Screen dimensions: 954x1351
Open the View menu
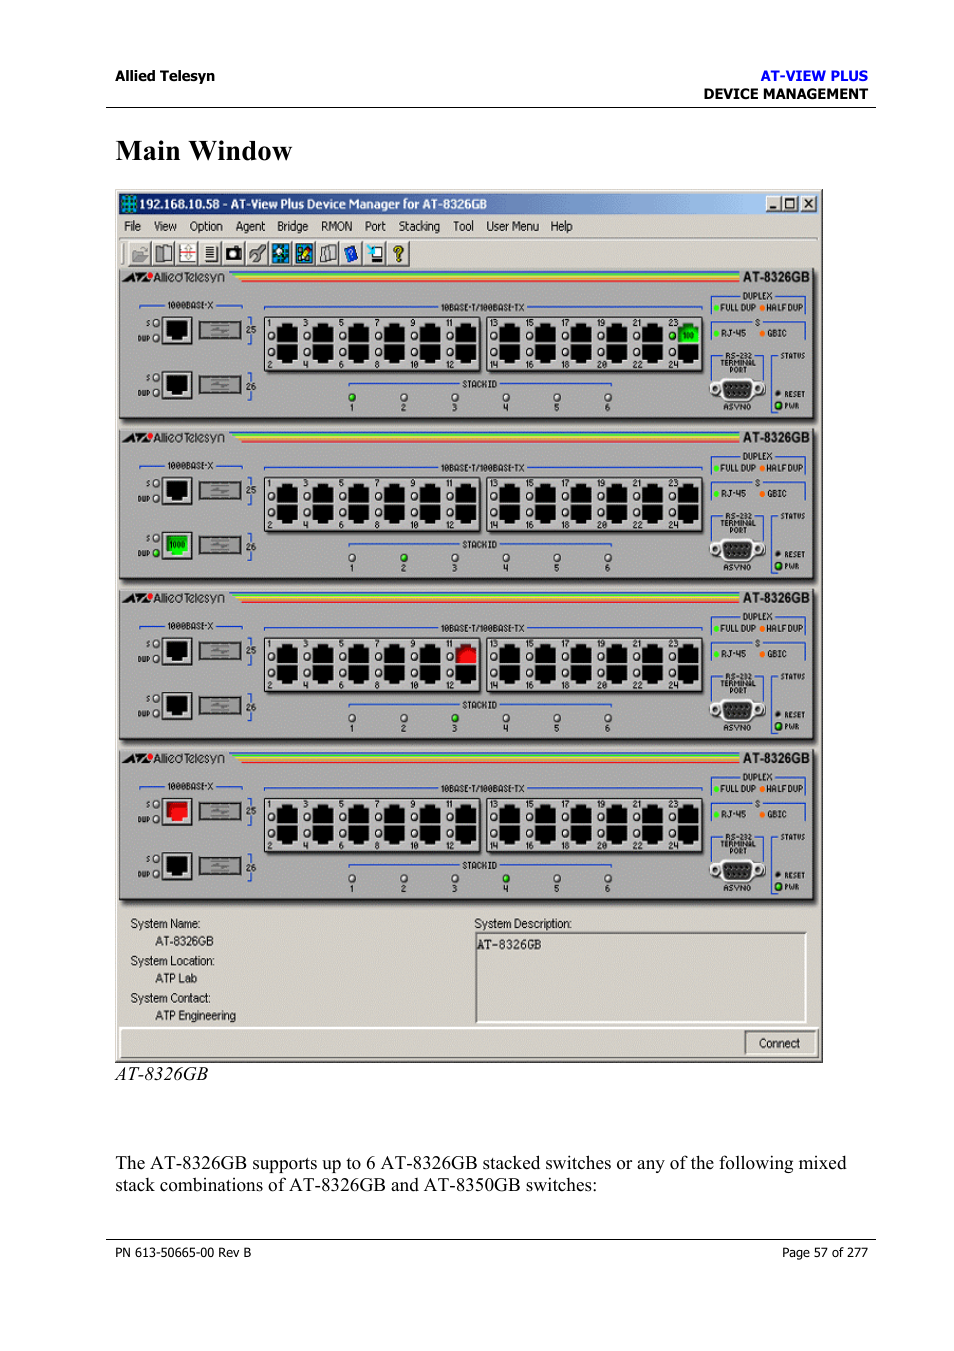pos(165,227)
